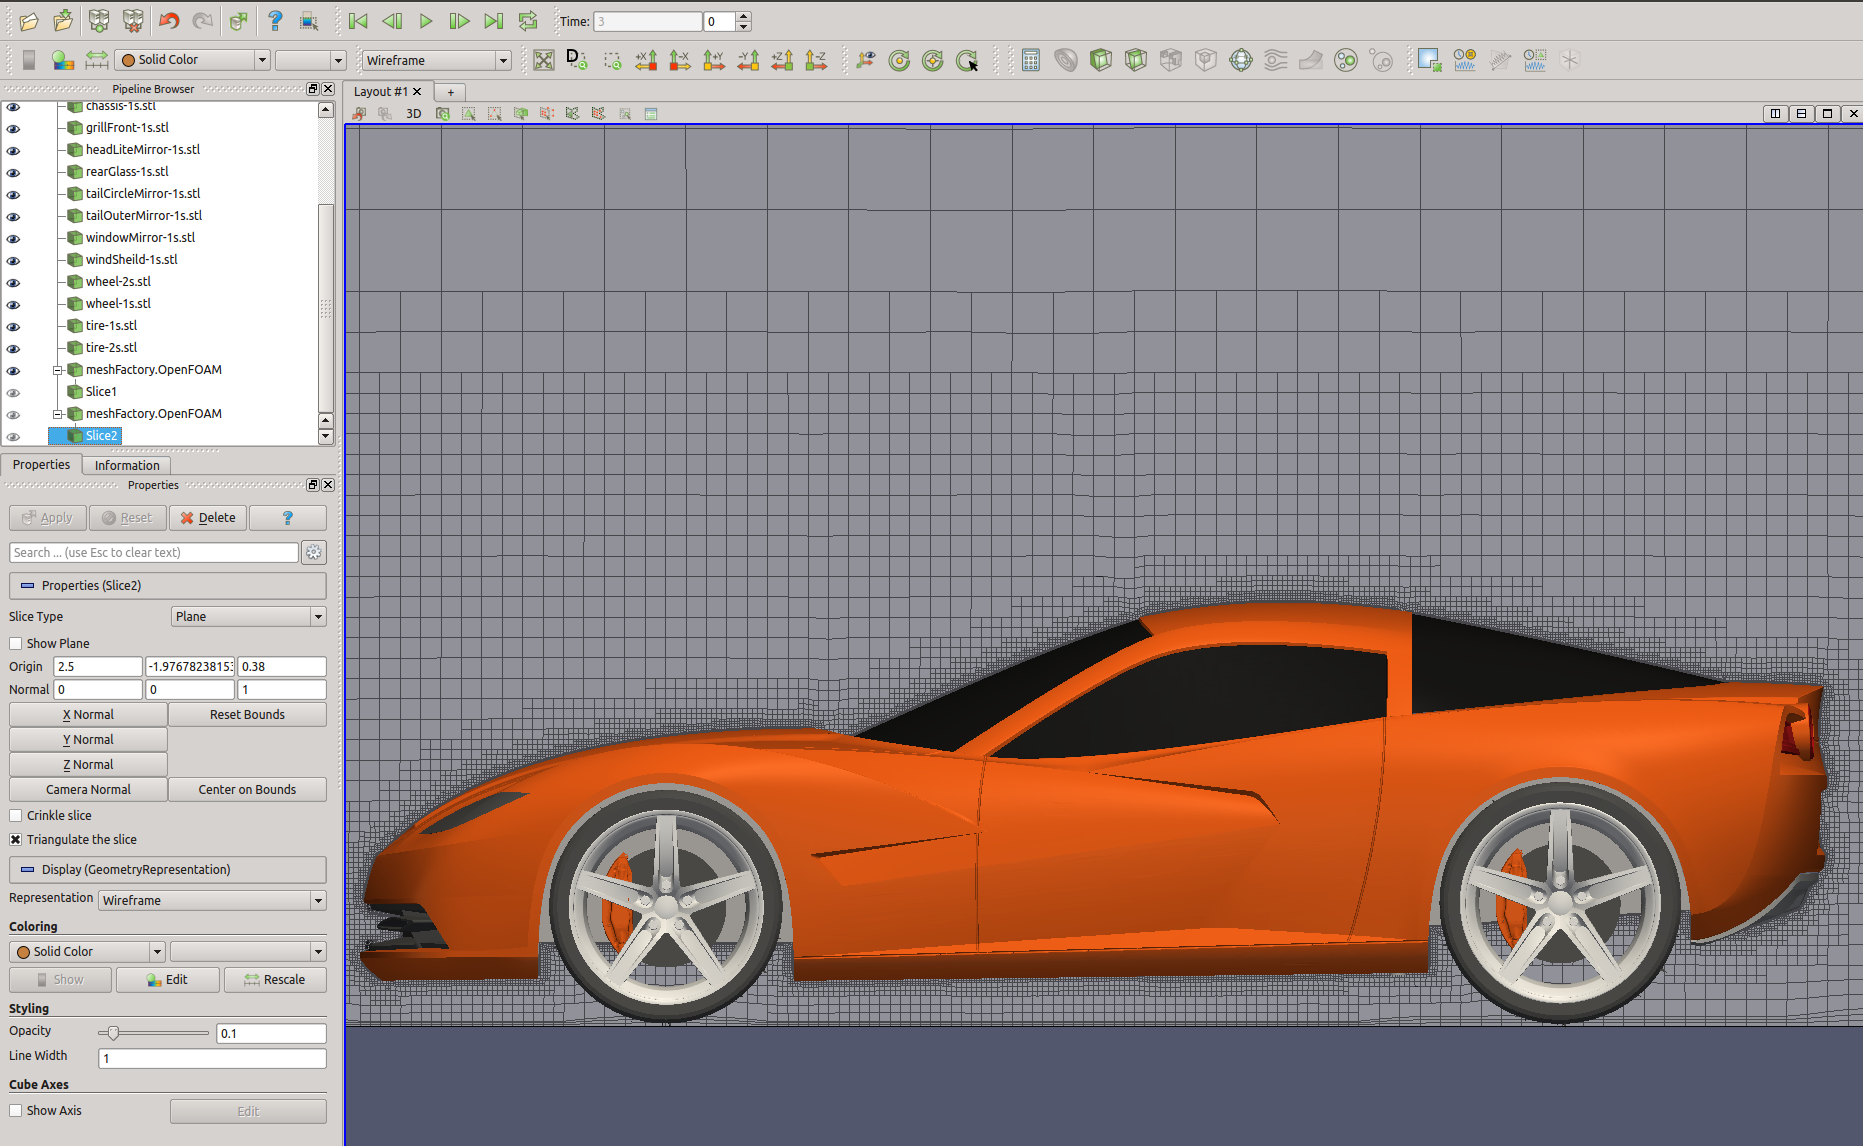1863x1146 pixels.
Task: Uncheck Triangulate the slice
Action: [x=16, y=840]
